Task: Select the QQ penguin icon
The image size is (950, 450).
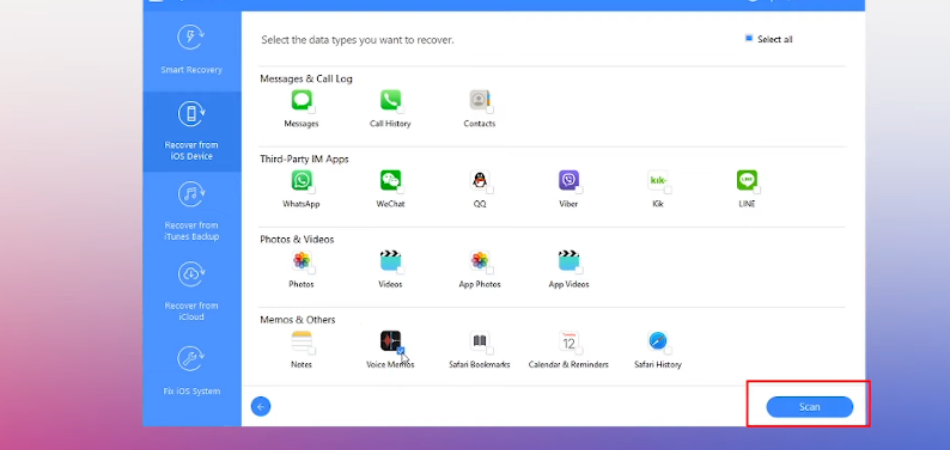Action: point(479,180)
